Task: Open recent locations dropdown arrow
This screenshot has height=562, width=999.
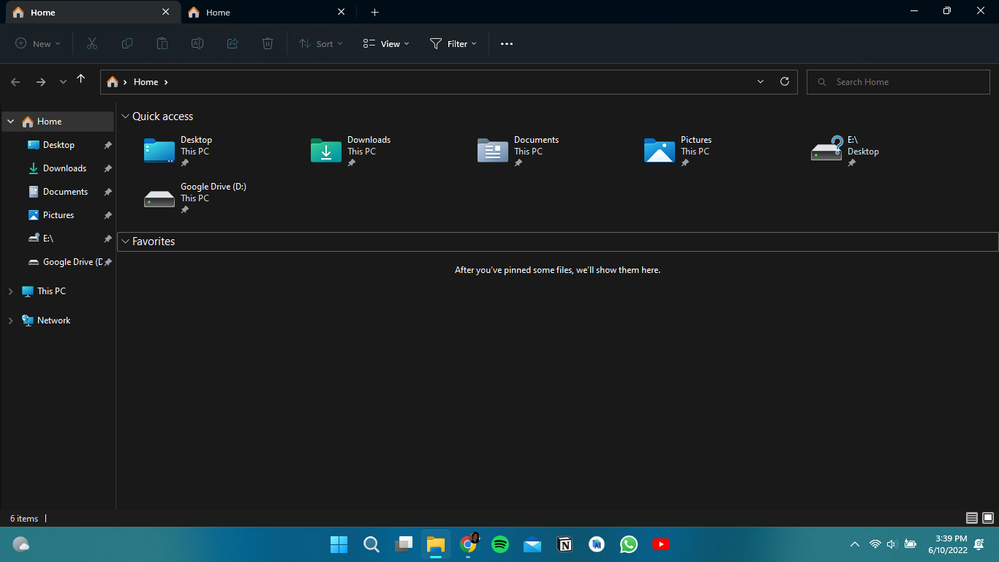Action: coord(62,82)
